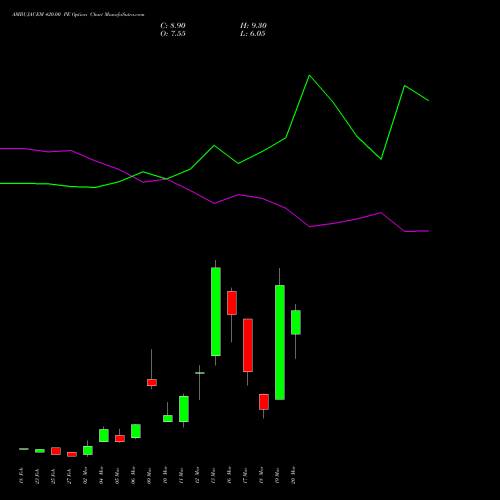This screenshot has width=500, height=500.
Task: Click the green candle above 20 Mar
Action: coord(296,322)
